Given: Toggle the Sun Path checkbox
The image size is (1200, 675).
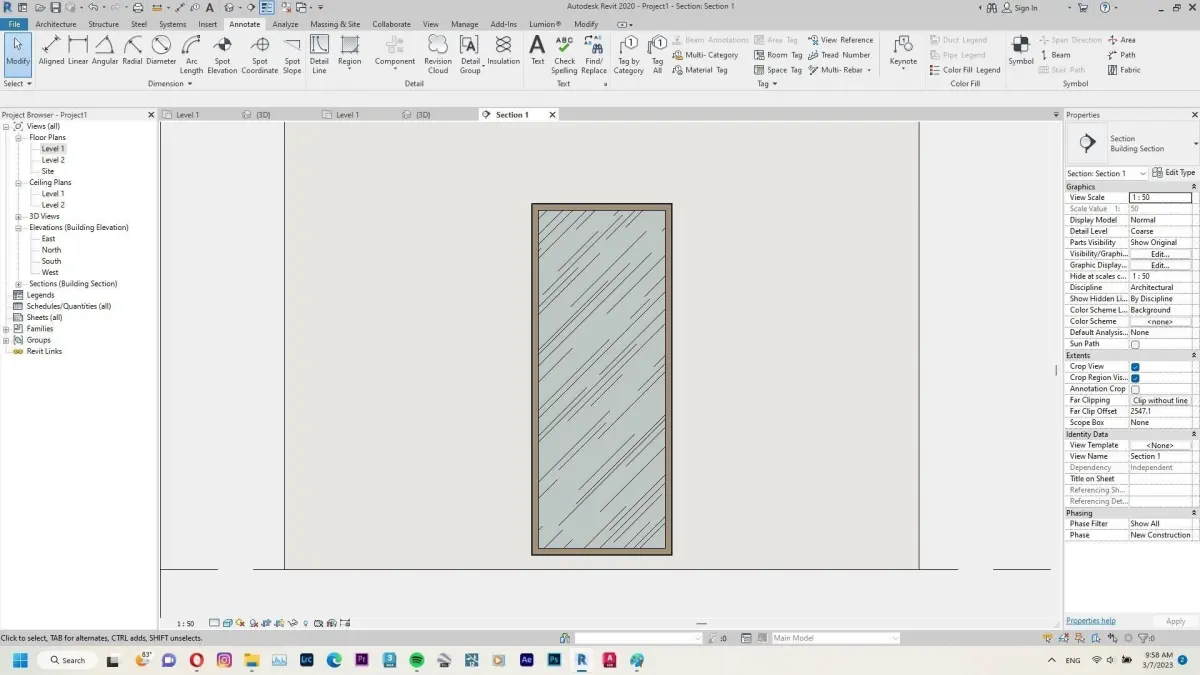Looking at the screenshot, I should (1135, 344).
